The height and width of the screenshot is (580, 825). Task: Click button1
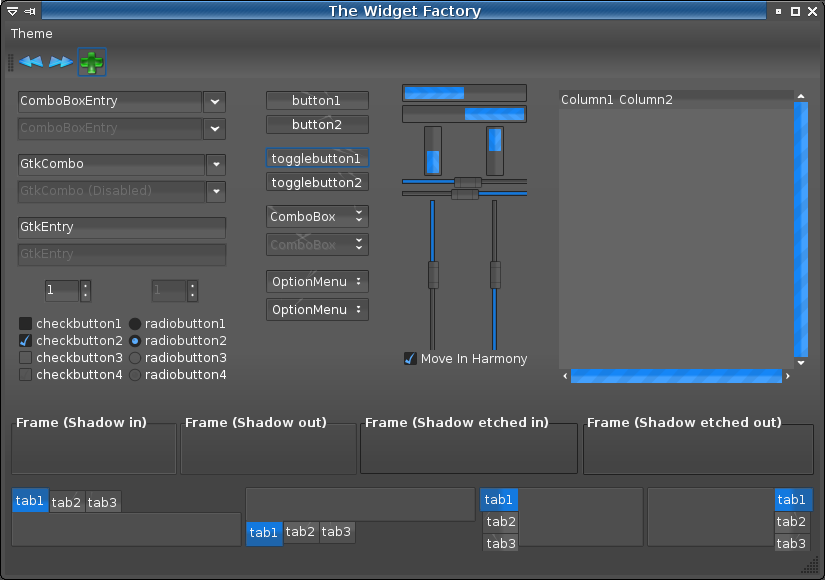(317, 101)
